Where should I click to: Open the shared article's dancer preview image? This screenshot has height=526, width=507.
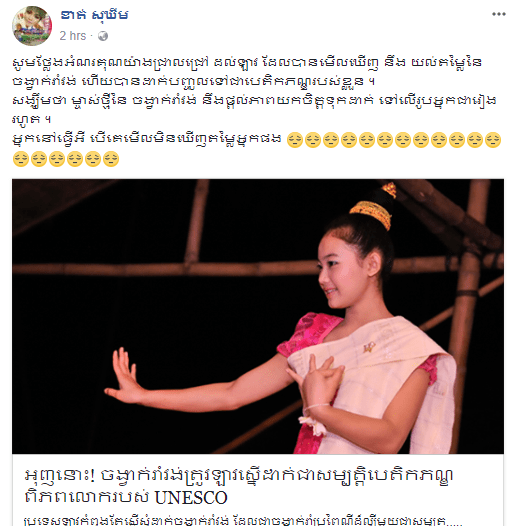(x=258, y=316)
